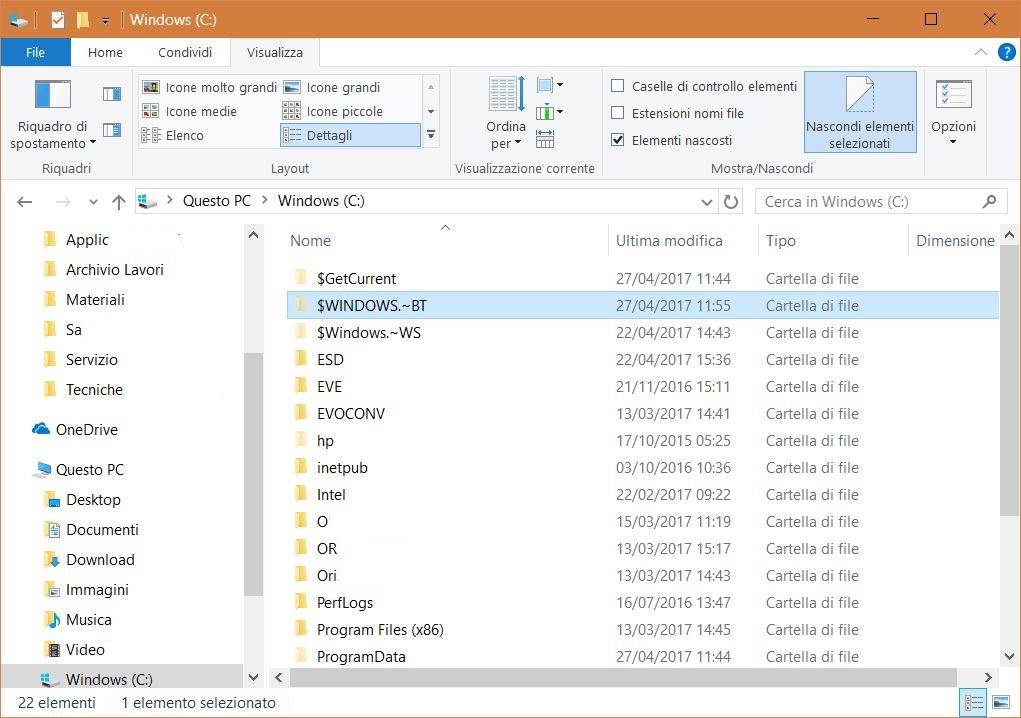Sort by Ultima modifica column header
The height and width of the screenshot is (718, 1021).
(669, 241)
